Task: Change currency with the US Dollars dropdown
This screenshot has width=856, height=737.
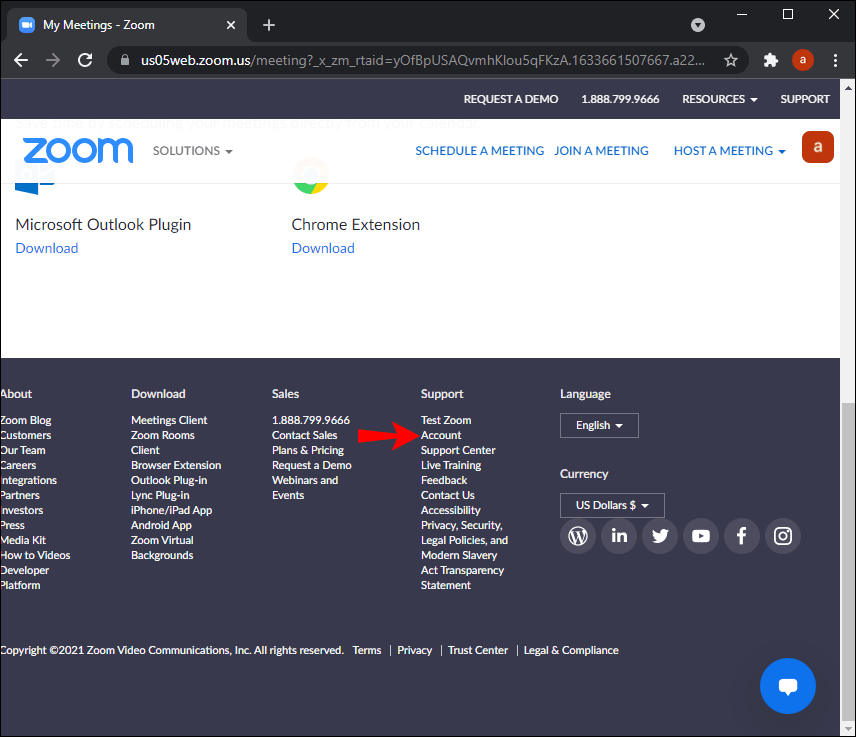Action: tap(612, 505)
